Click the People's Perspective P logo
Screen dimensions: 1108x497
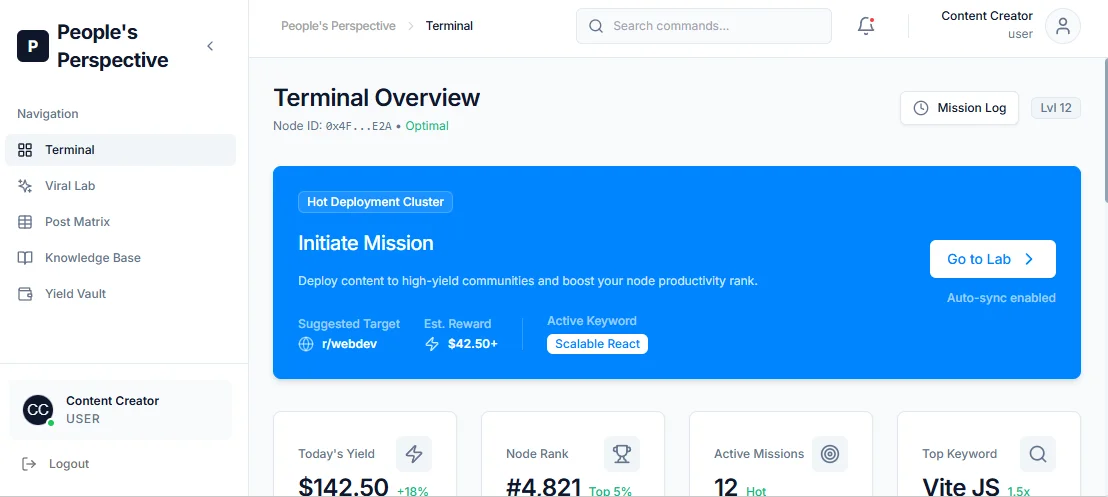(x=33, y=46)
